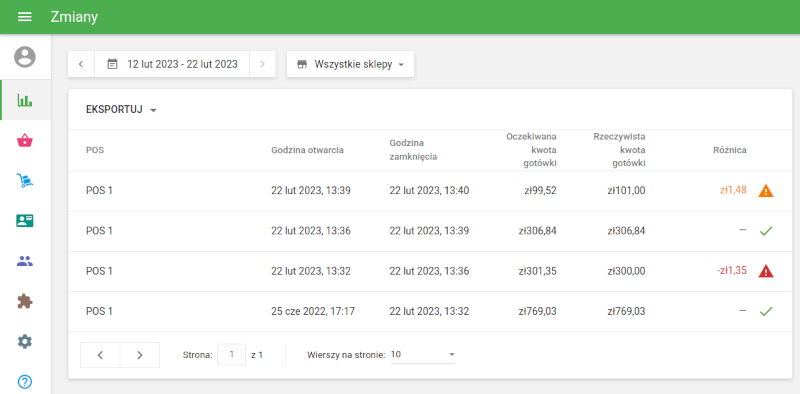Open the employee ID card section
The height and width of the screenshot is (394, 800).
coord(24,220)
